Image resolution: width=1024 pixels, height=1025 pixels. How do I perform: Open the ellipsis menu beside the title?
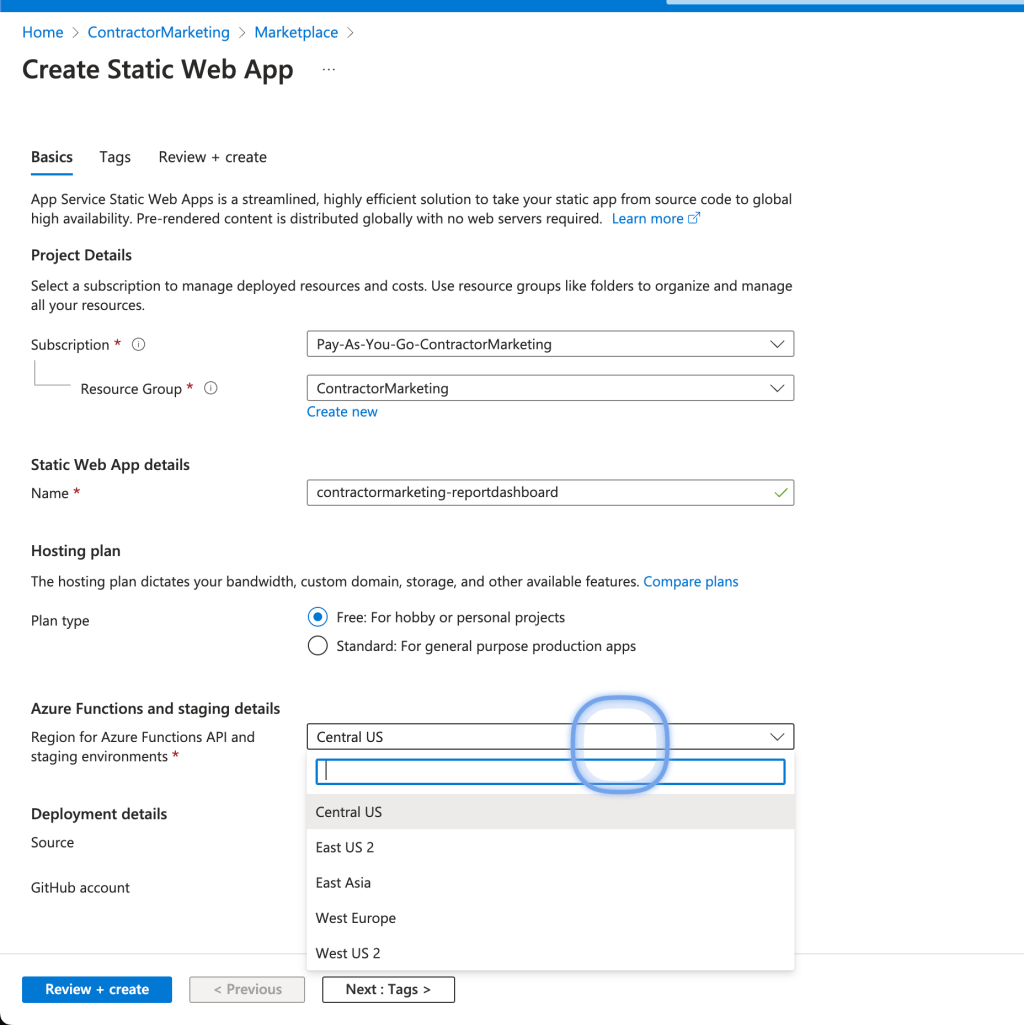coord(329,69)
